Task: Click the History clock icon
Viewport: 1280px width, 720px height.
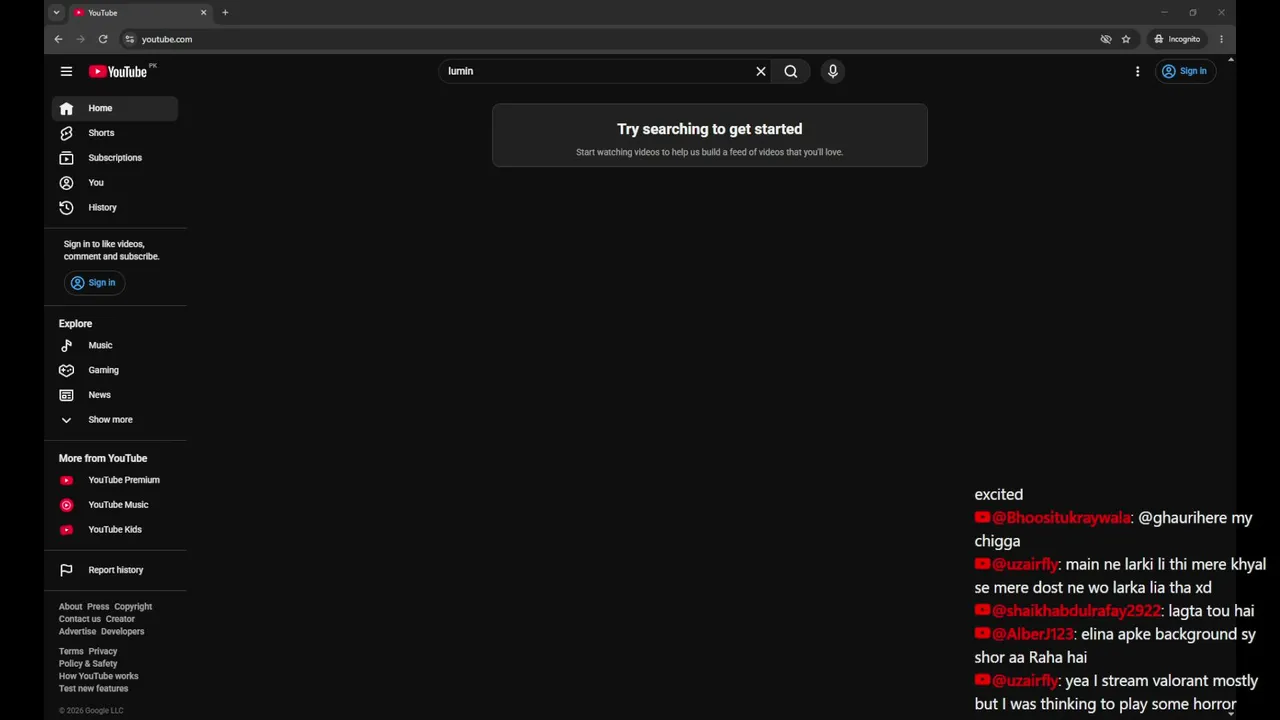Action: click(66, 208)
